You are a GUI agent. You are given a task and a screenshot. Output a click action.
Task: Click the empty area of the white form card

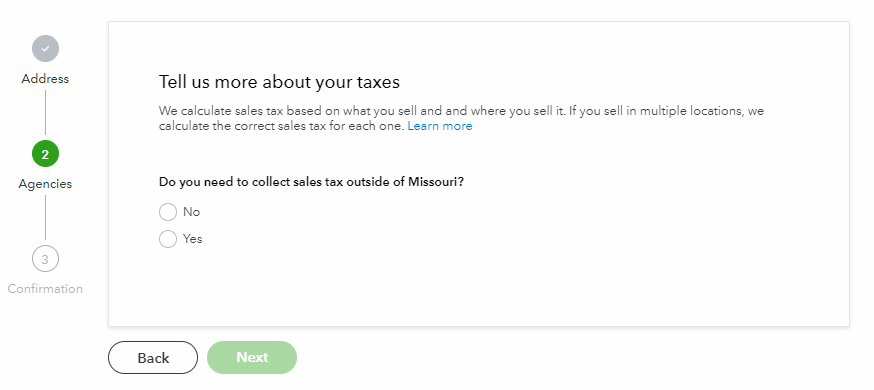pos(557,267)
